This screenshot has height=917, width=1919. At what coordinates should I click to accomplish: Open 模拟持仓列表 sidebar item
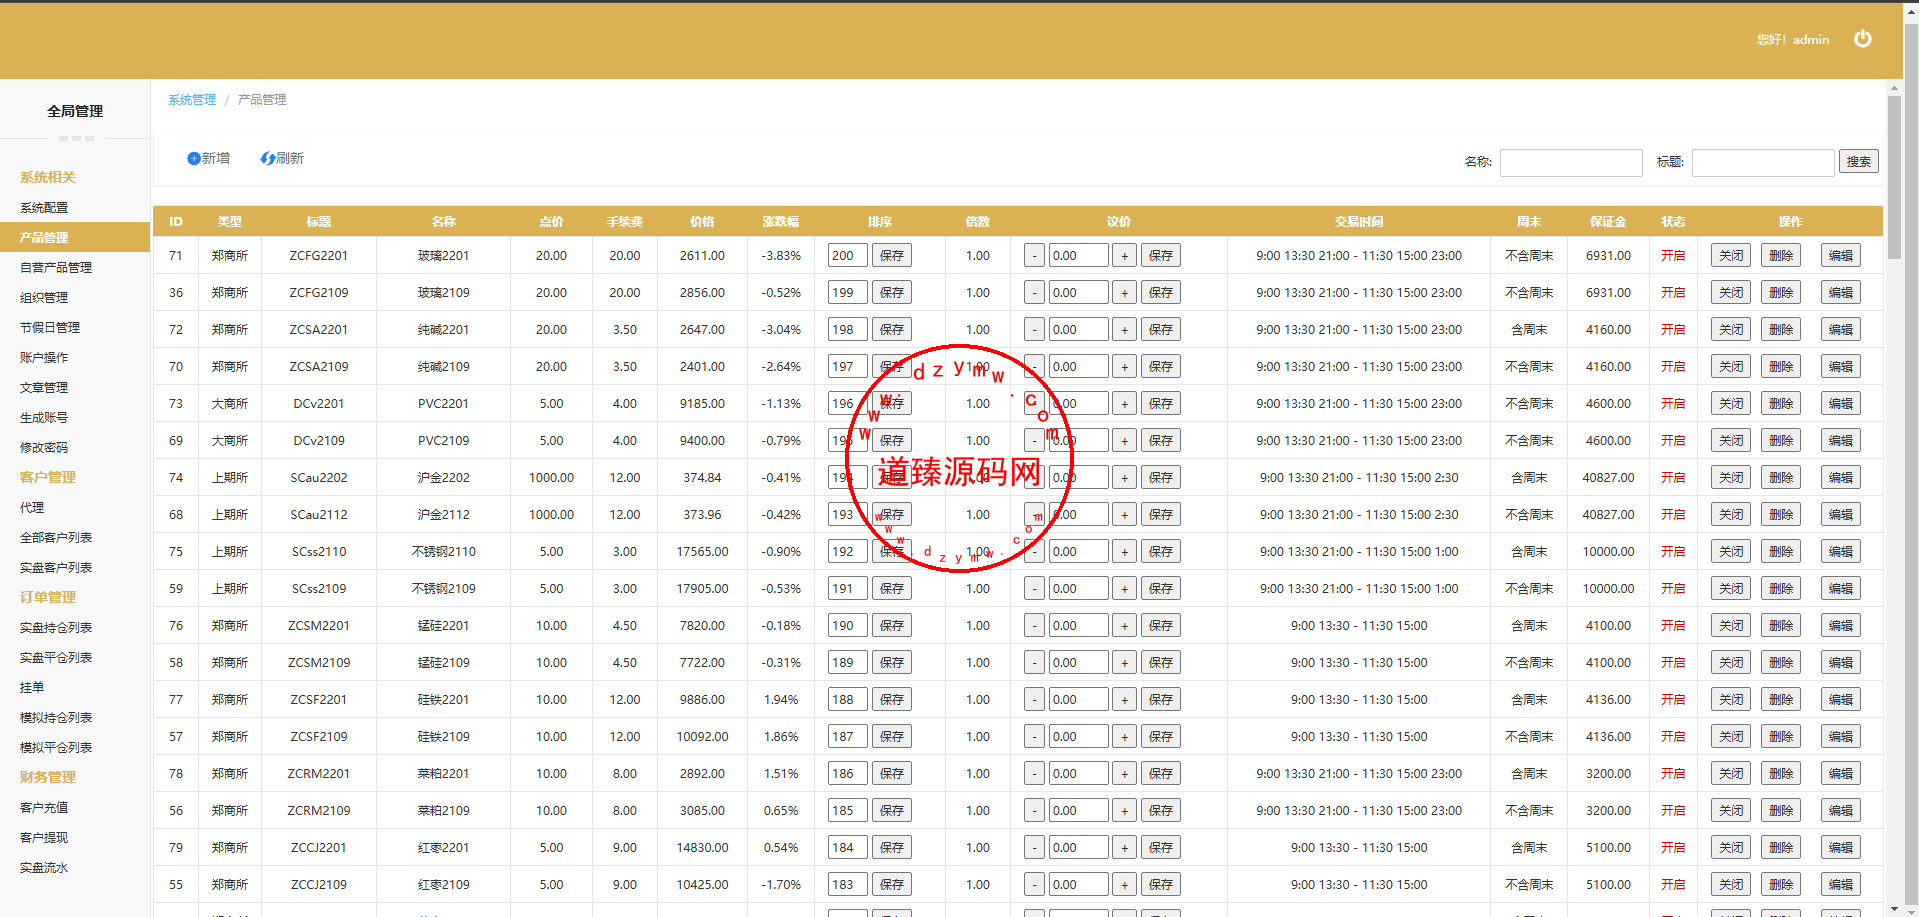56,718
